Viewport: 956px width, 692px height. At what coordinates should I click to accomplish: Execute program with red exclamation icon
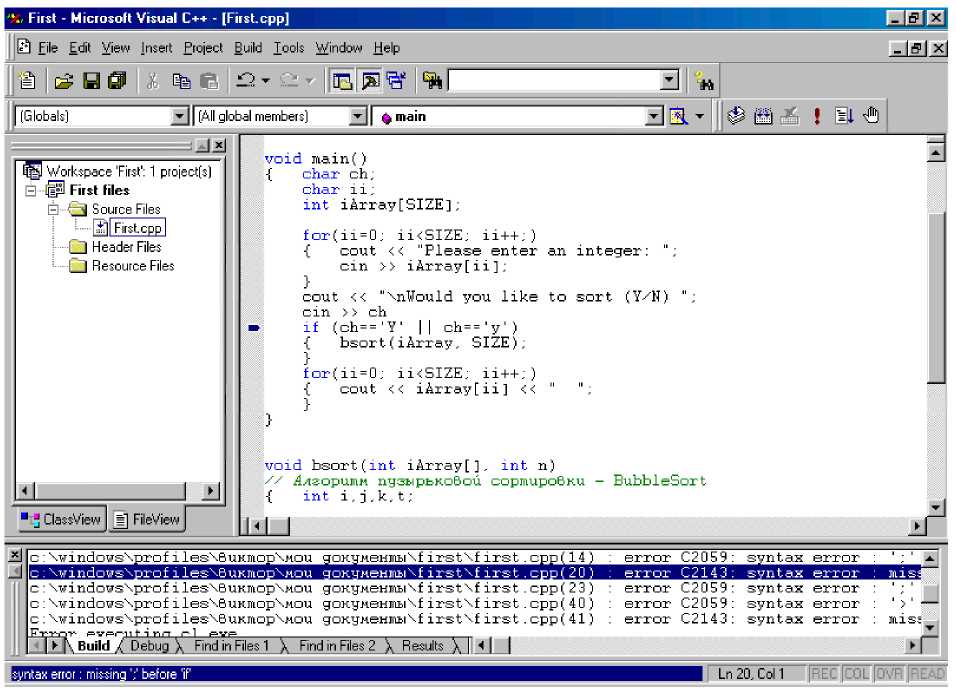817,115
